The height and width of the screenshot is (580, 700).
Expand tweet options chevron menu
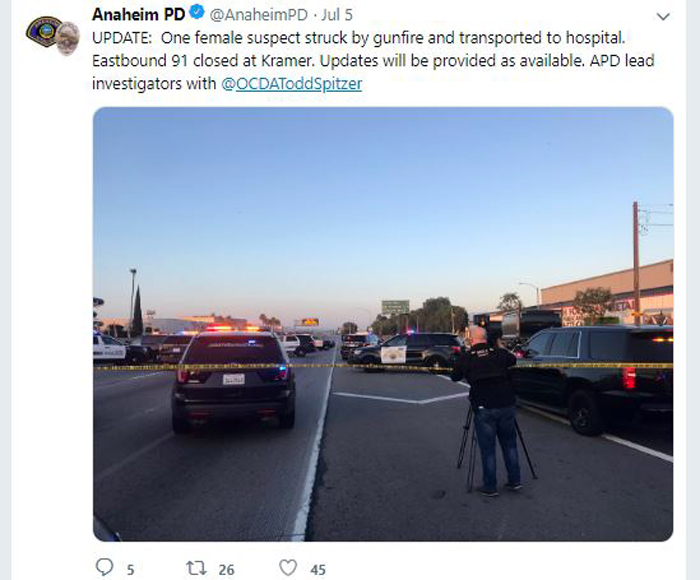(663, 17)
